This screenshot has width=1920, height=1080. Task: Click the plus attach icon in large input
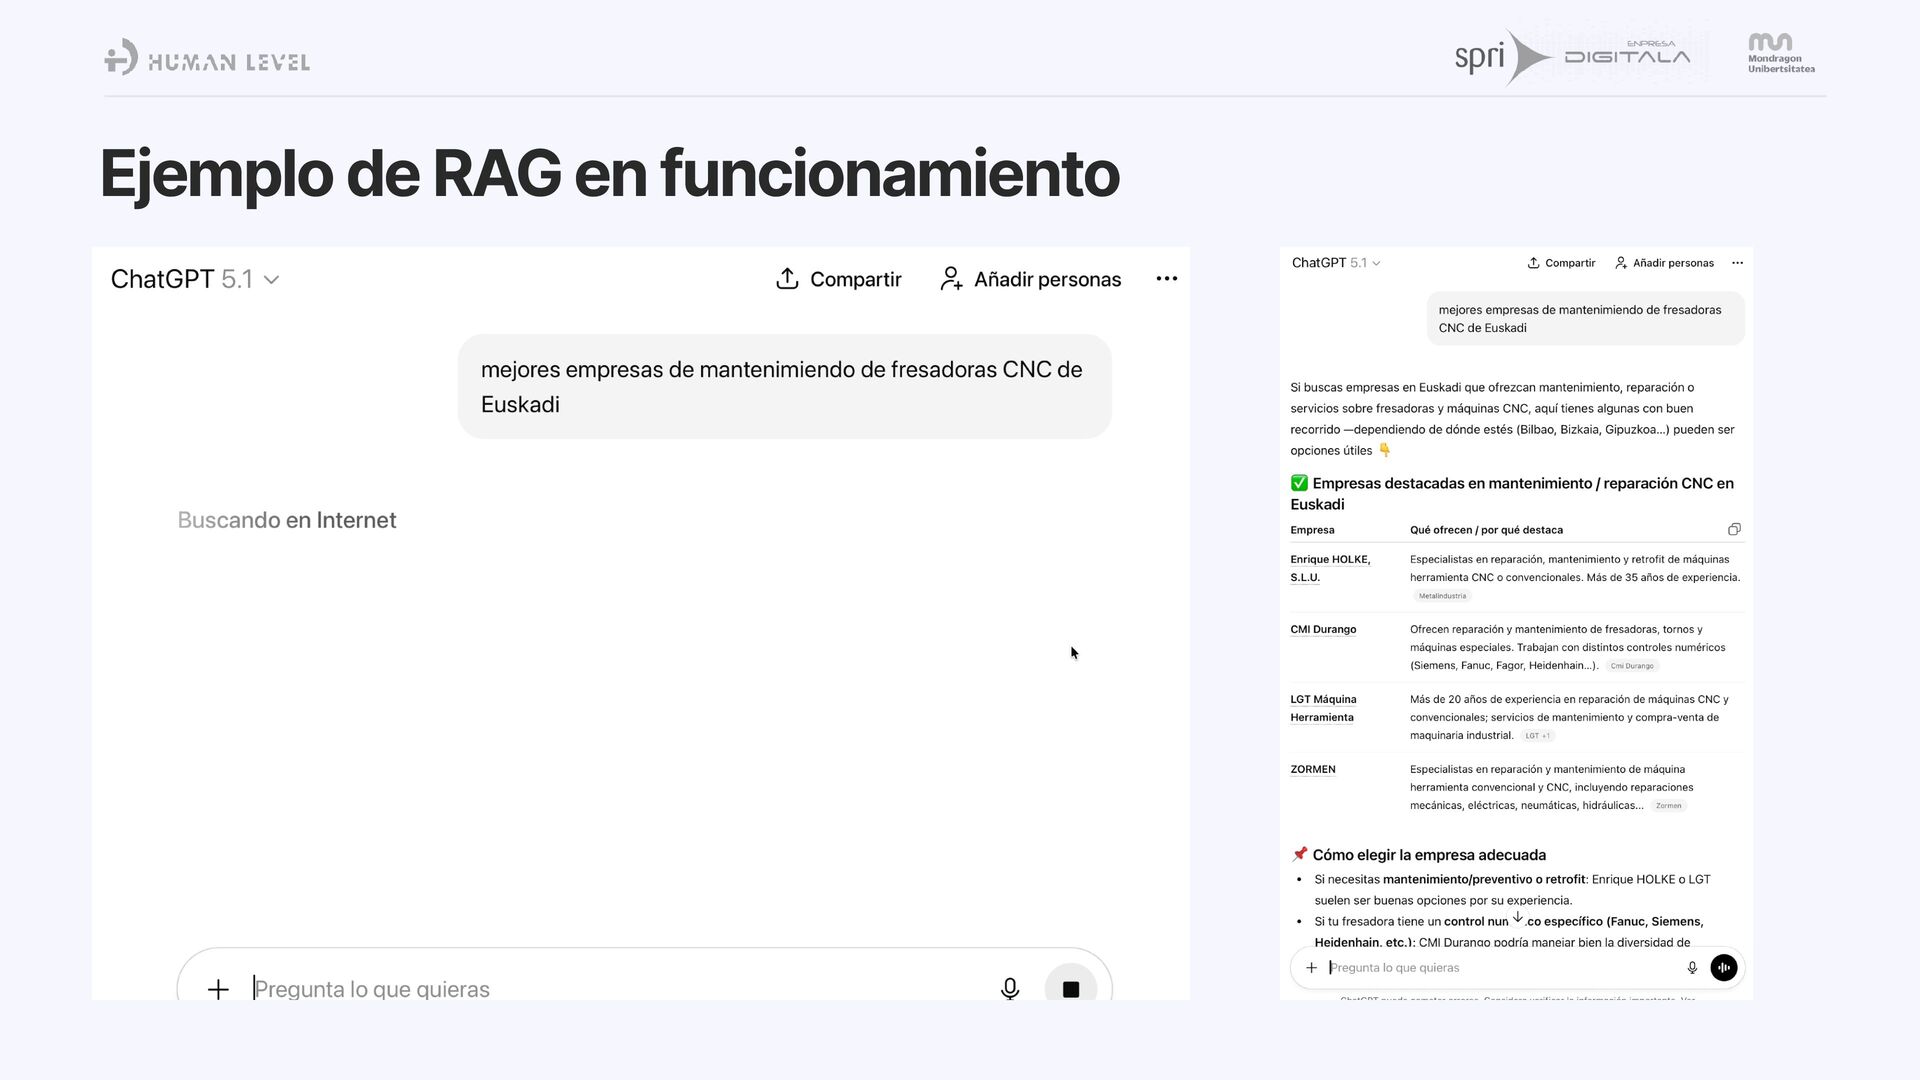(x=218, y=989)
